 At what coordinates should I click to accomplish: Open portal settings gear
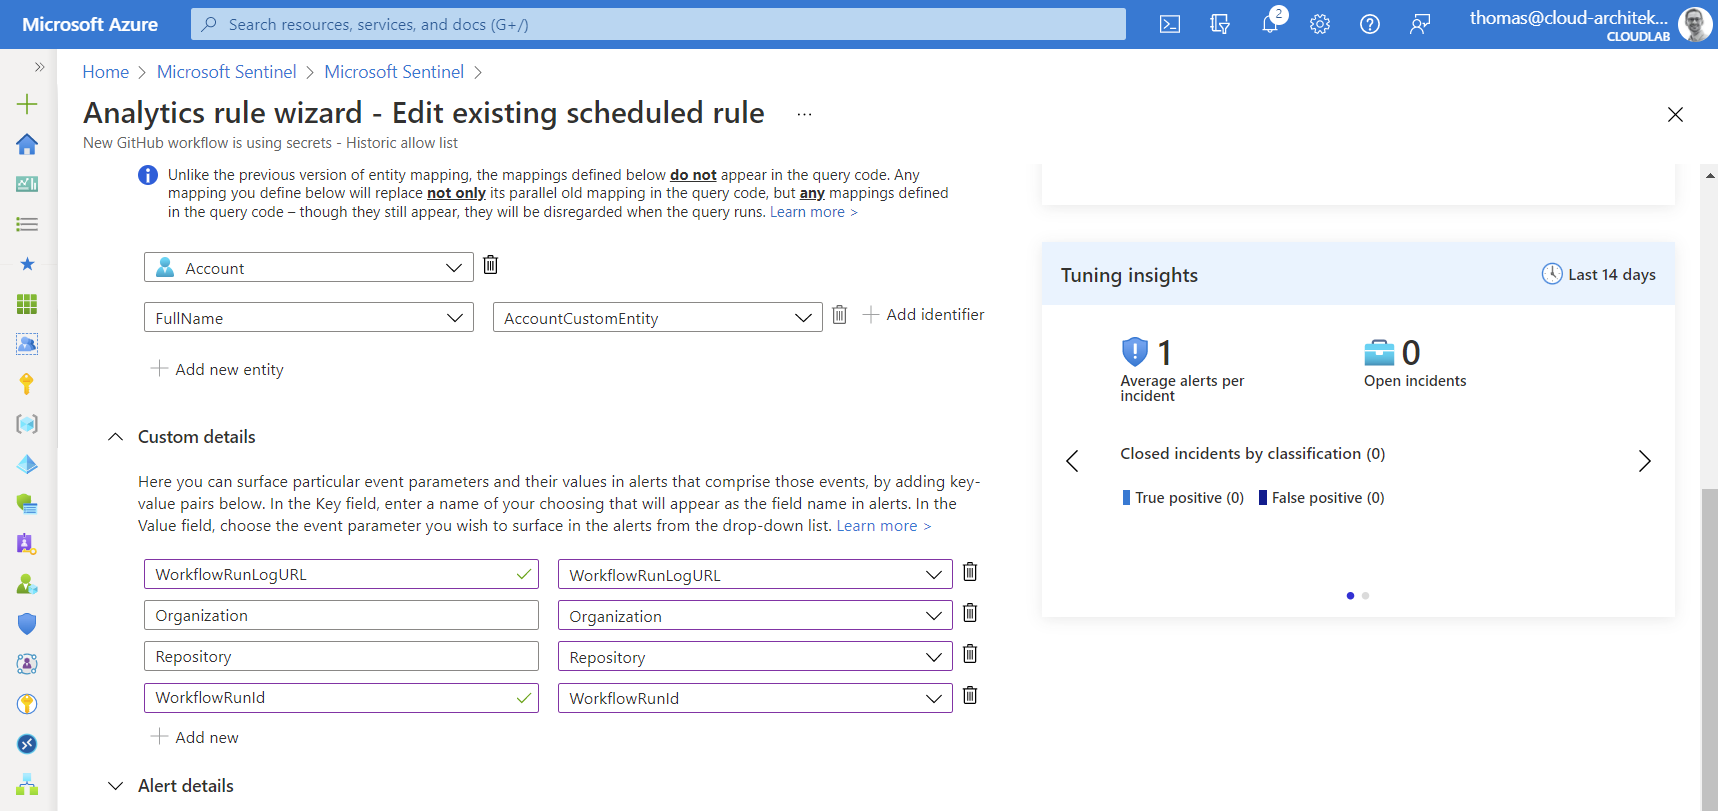1320,24
